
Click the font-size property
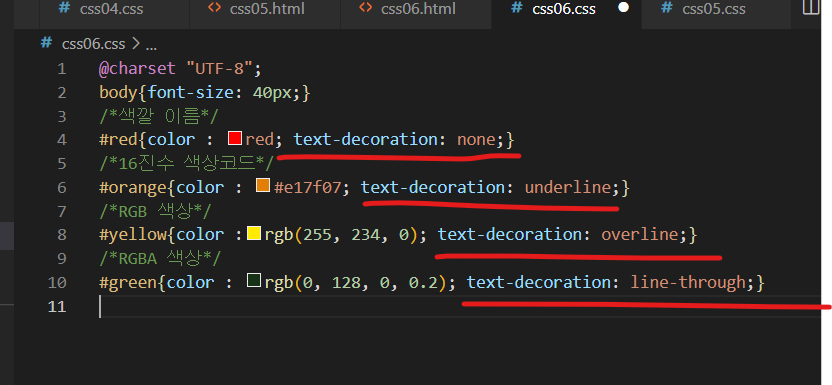191,93
